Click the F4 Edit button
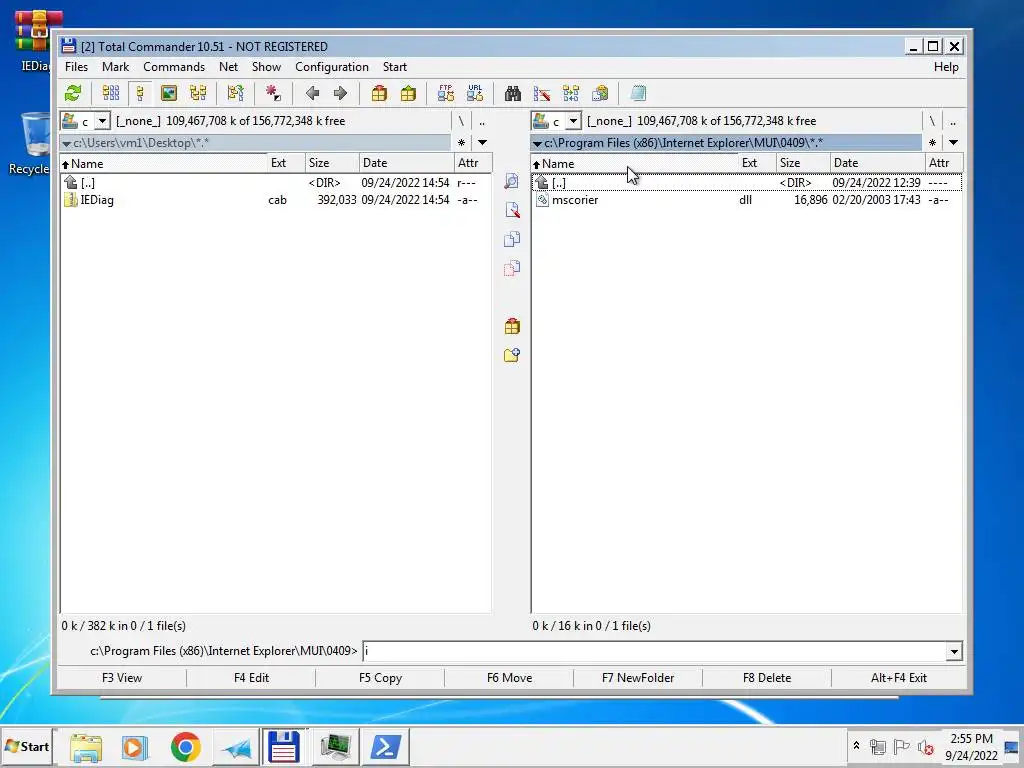The width and height of the screenshot is (1024, 768). point(251,678)
